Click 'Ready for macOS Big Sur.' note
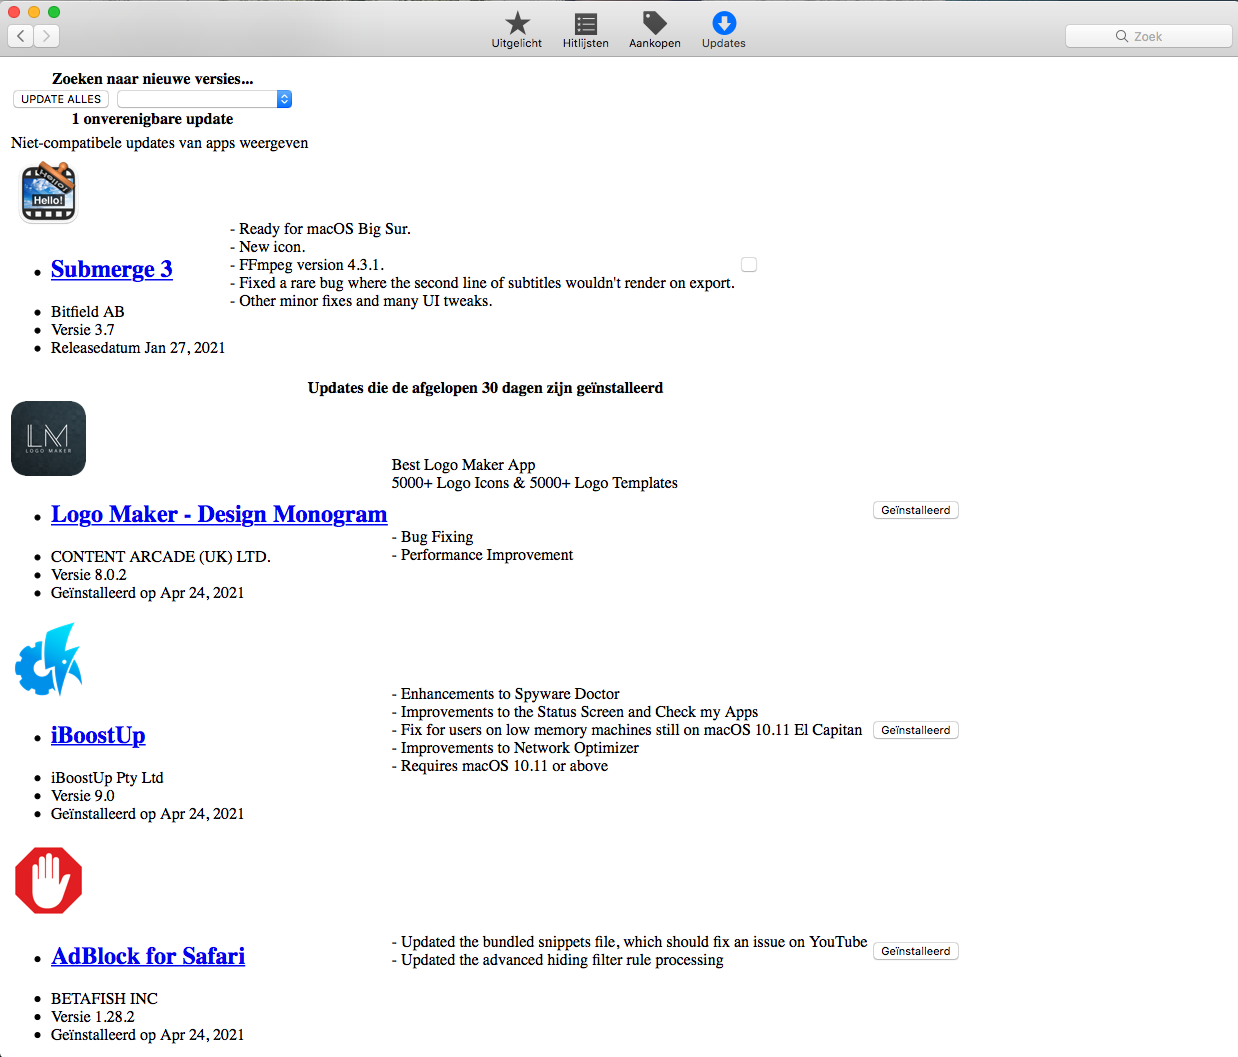 click(x=320, y=229)
